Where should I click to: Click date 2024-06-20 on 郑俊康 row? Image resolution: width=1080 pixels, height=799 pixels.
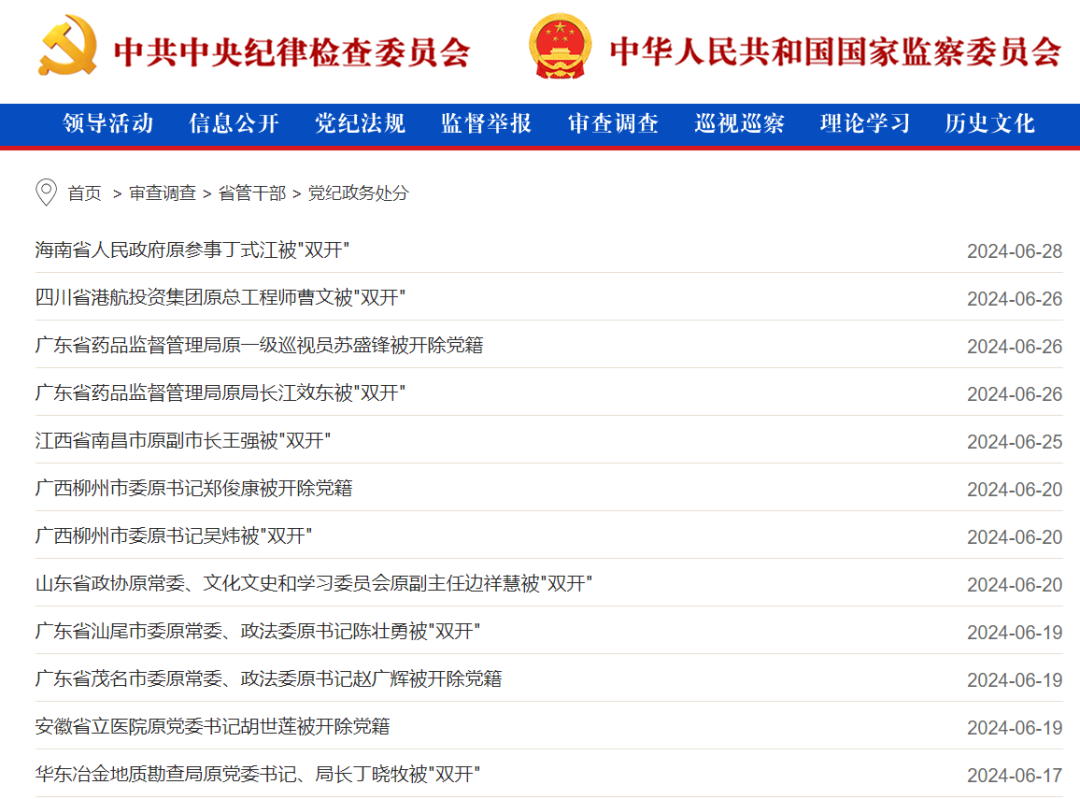[1015, 489]
